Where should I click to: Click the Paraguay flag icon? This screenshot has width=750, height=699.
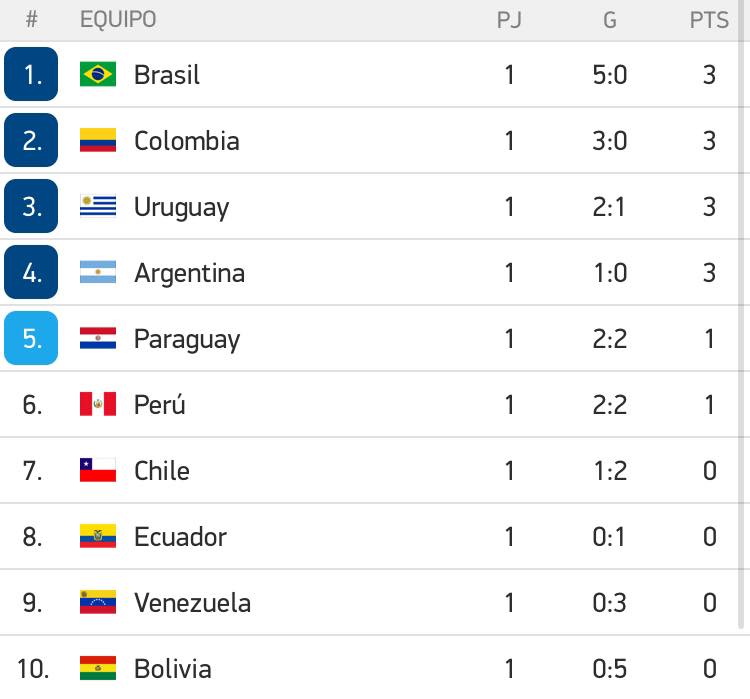tap(98, 338)
